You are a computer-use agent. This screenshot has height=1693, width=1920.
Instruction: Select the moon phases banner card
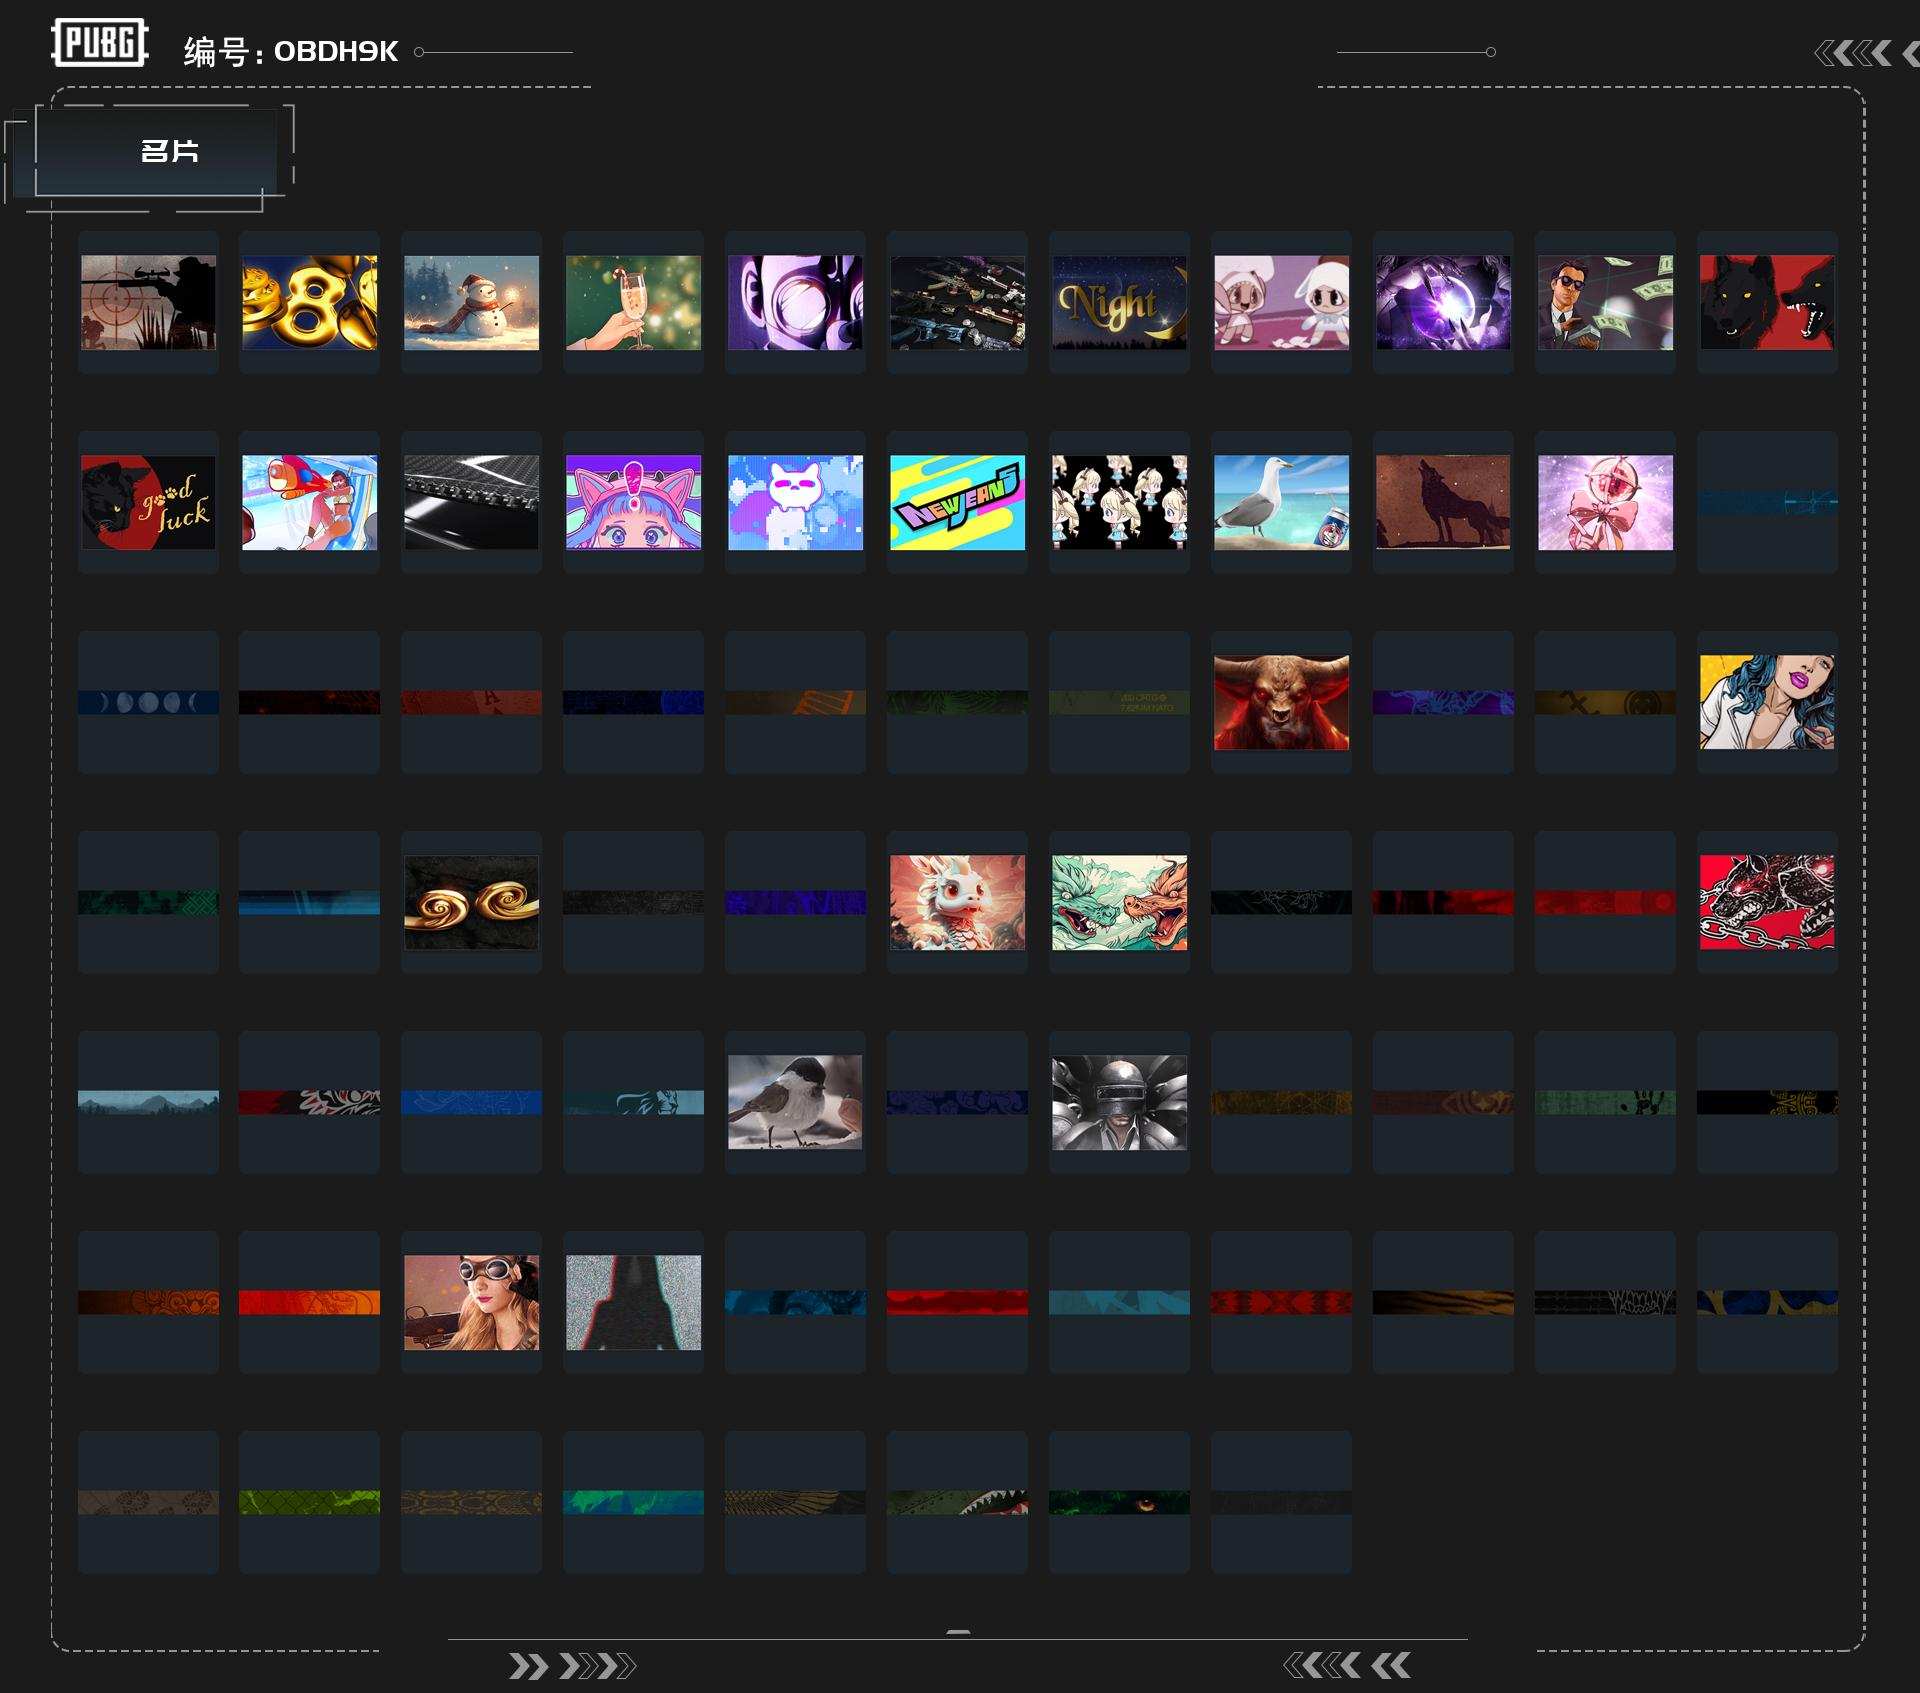coord(148,702)
